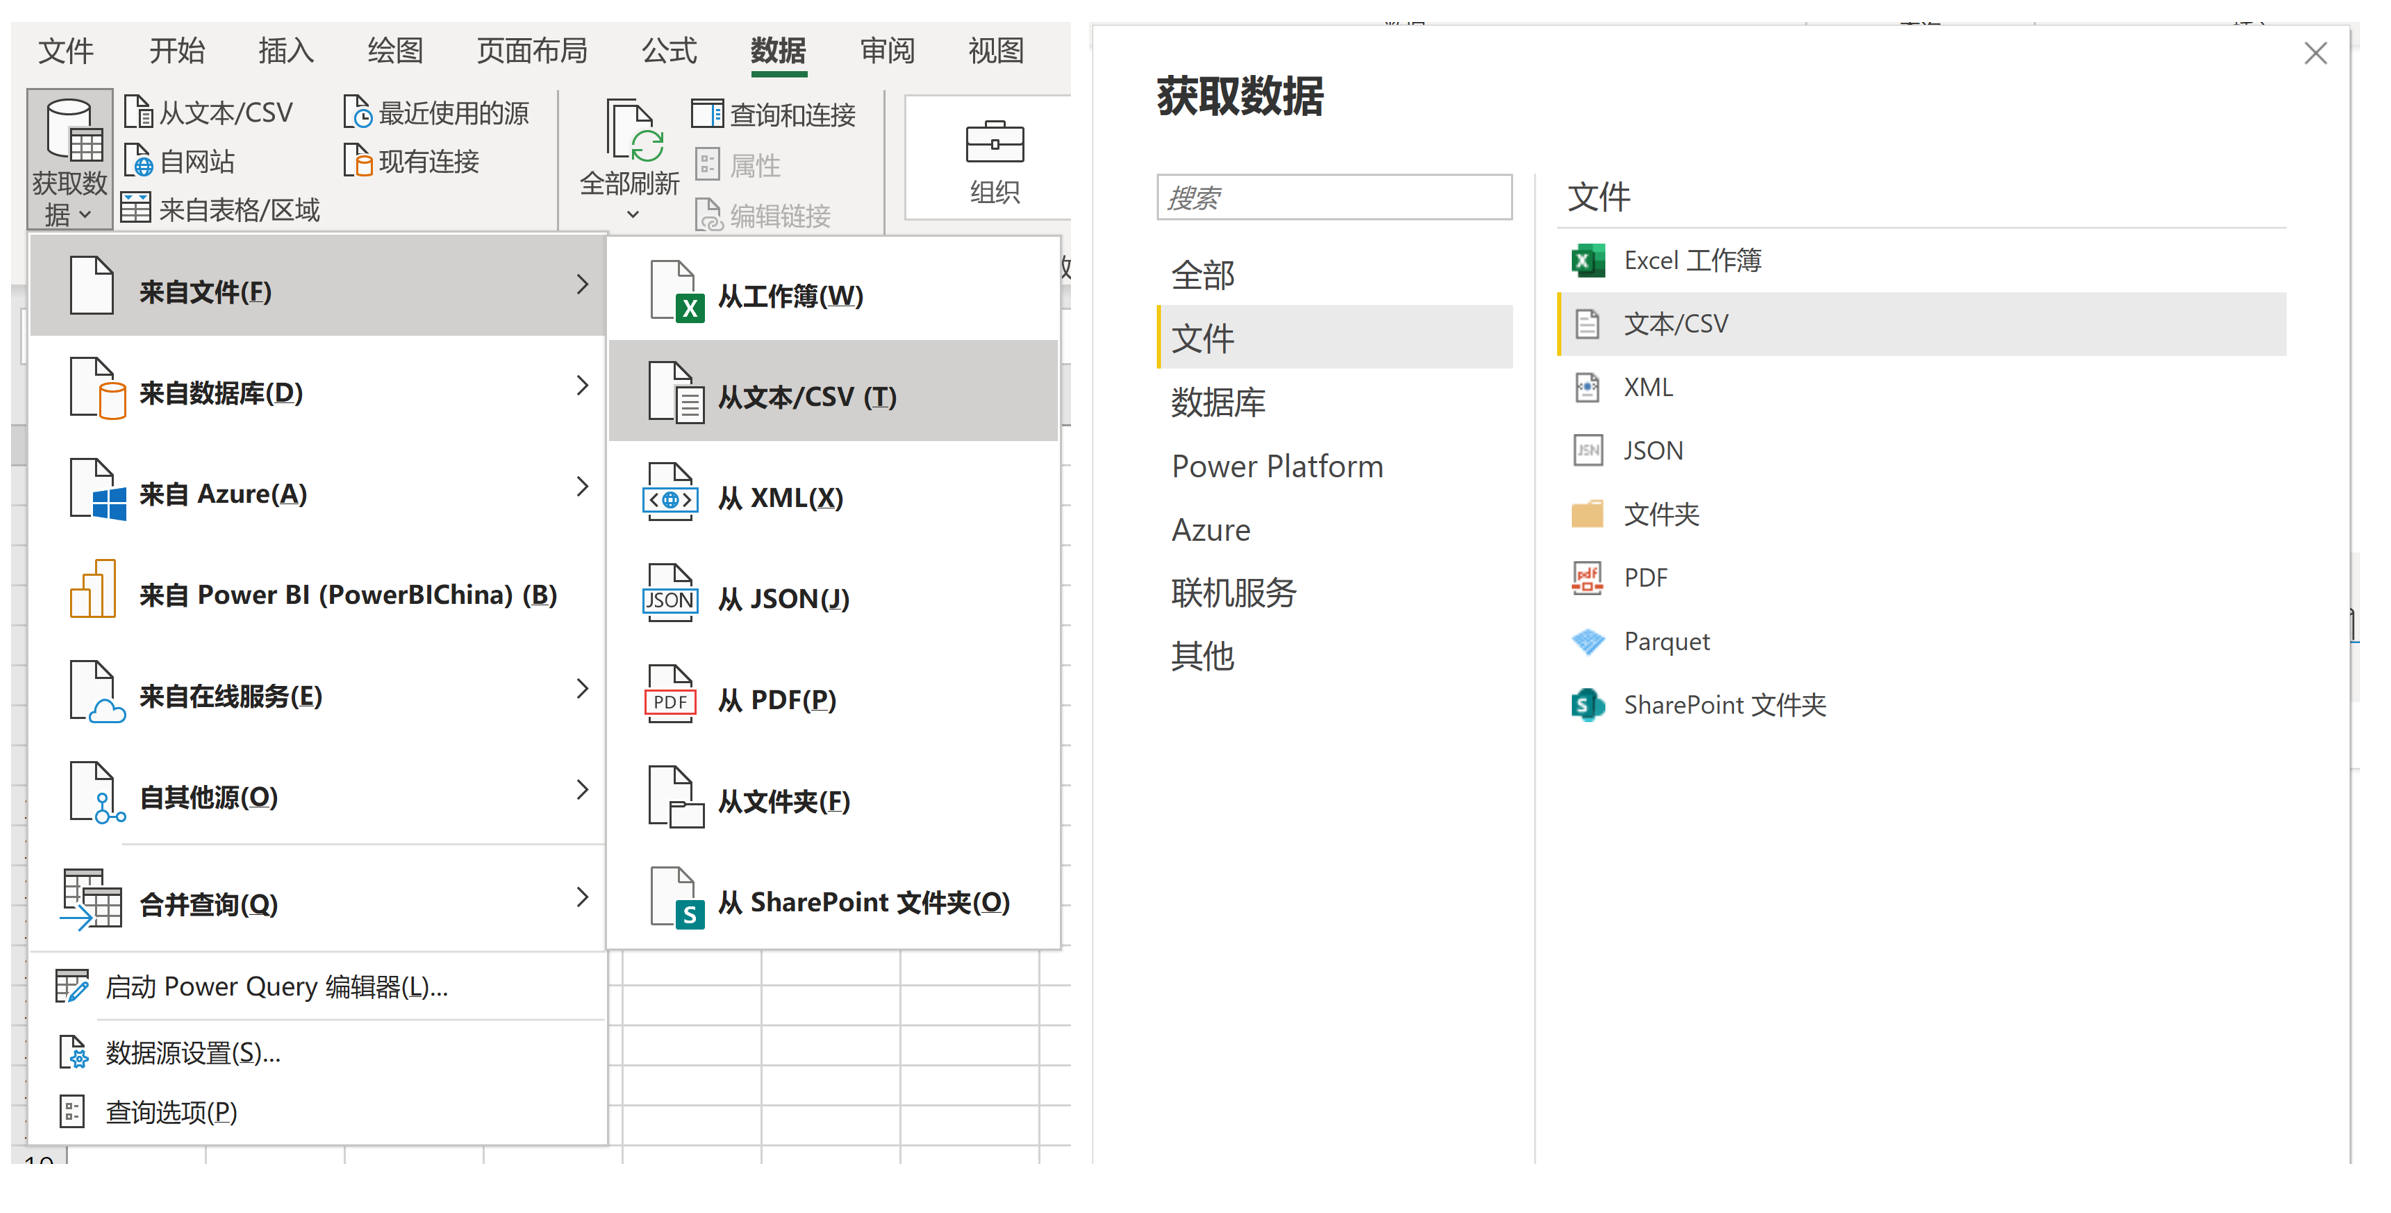Click 从 XML(X) in the submenu

point(780,498)
